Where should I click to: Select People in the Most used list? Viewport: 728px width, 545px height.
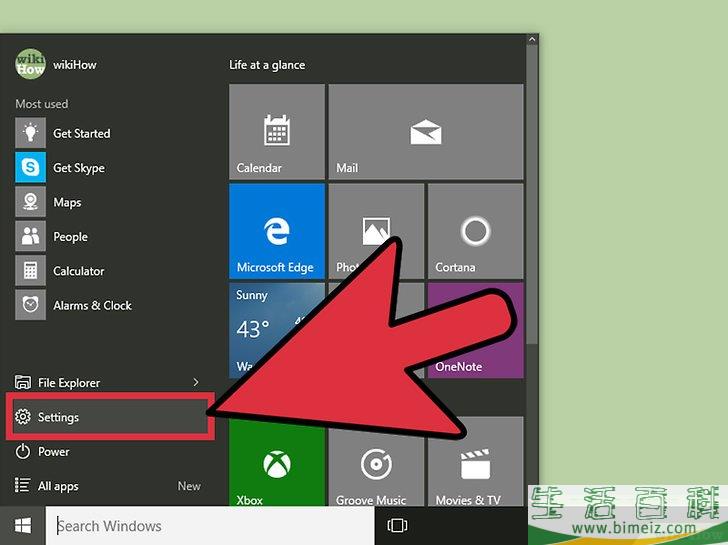pyautogui.click(x=71, y=237)
